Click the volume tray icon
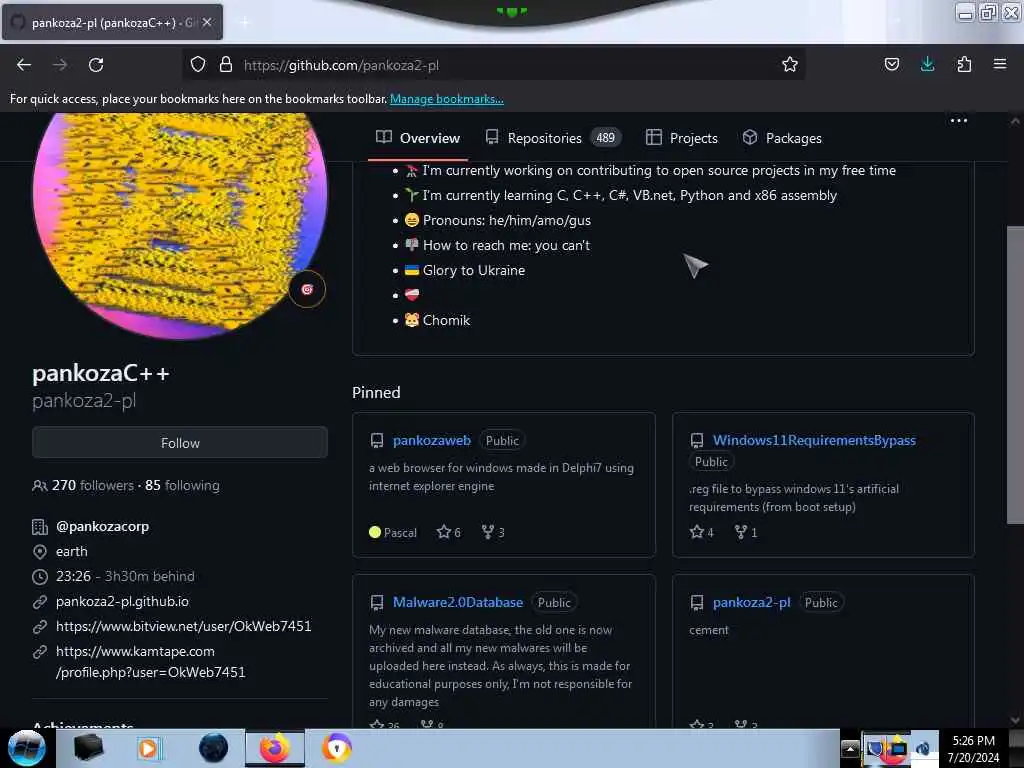The height and width of the screenshot is (768, 1024). [923, 749]
